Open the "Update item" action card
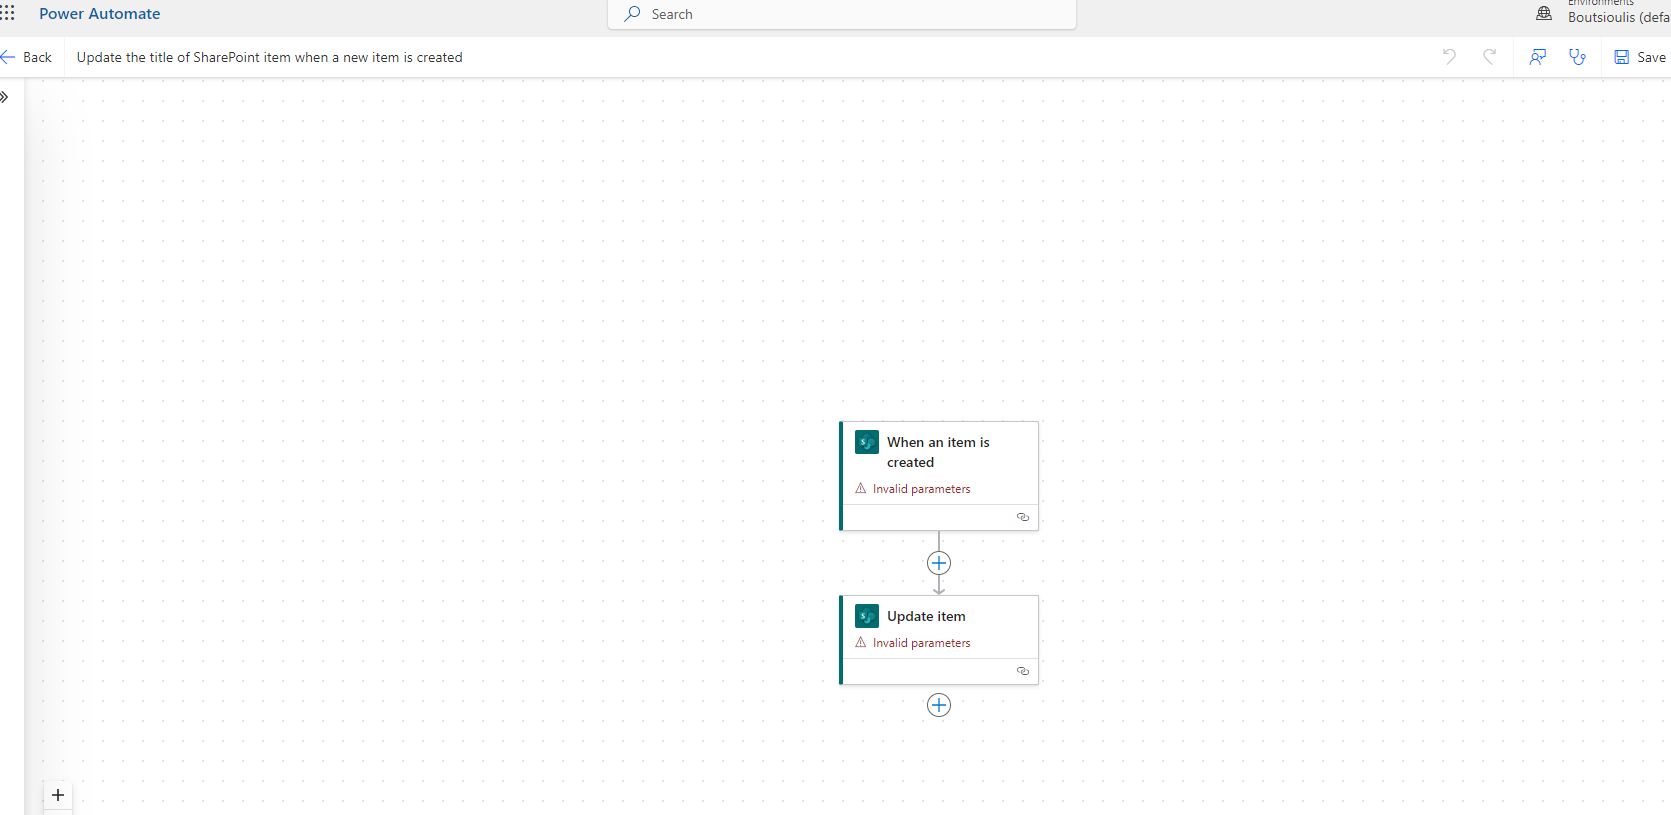This screenshot has height=815, width=1671. 939,640
